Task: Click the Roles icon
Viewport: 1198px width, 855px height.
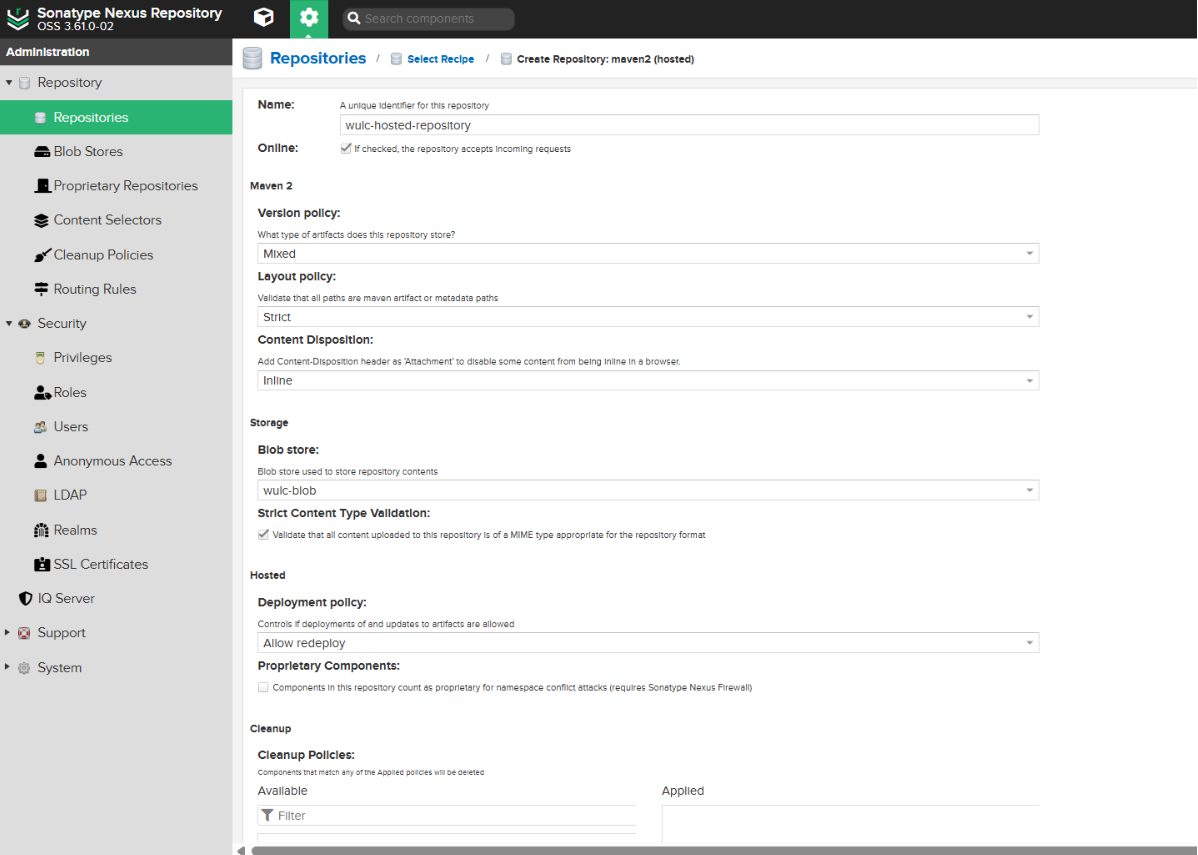Action: [x=42, y=393]
